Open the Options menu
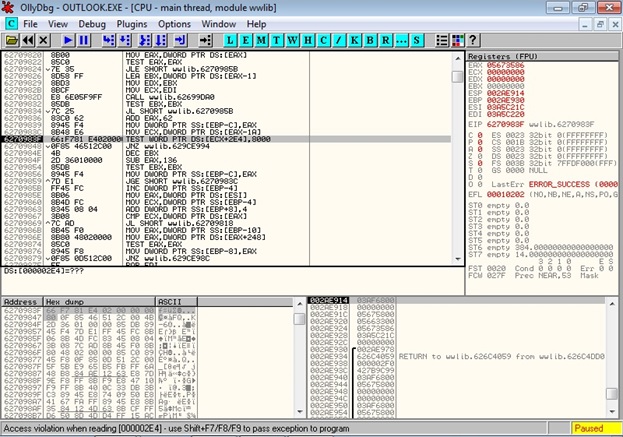This screenshot has height=437, width=623. click(174, 23)
